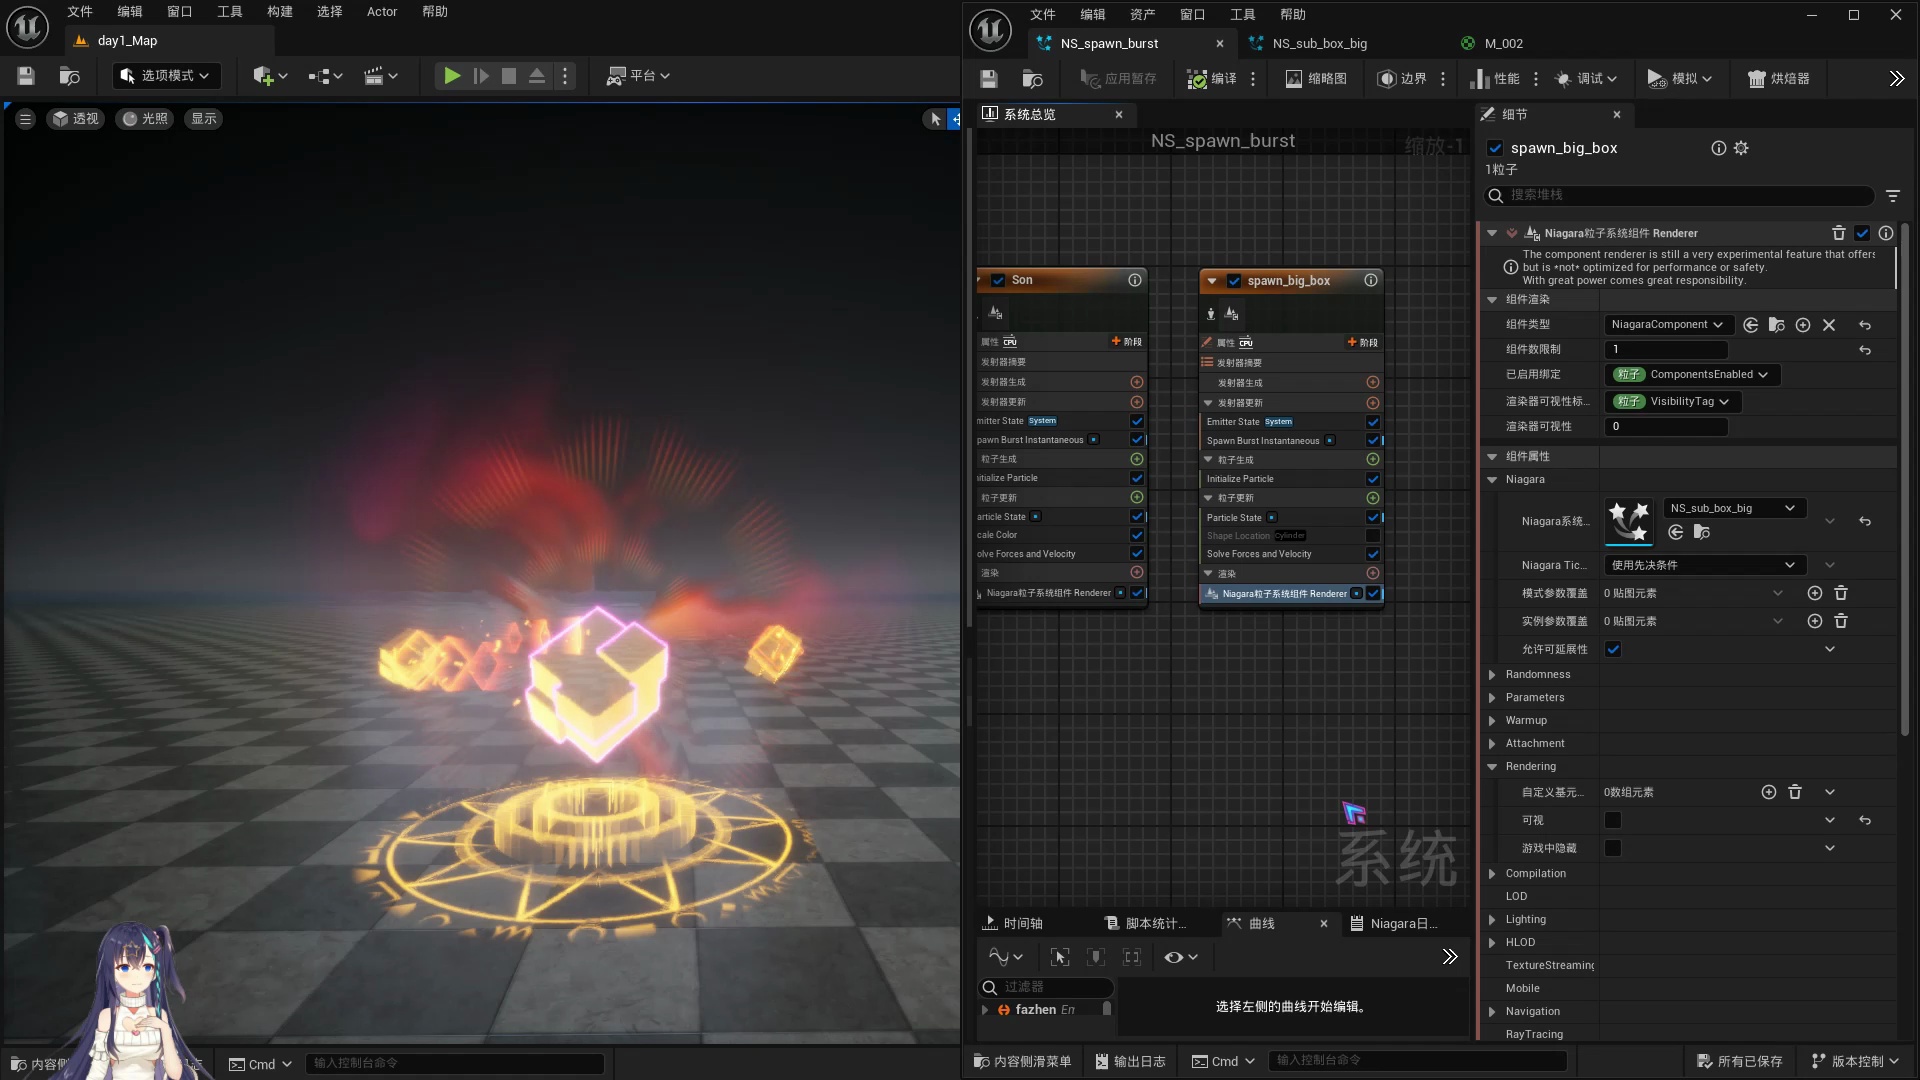
Task: Toggle the Emitter State checkbox in spawn_big_box
Action: [1372, 421]
